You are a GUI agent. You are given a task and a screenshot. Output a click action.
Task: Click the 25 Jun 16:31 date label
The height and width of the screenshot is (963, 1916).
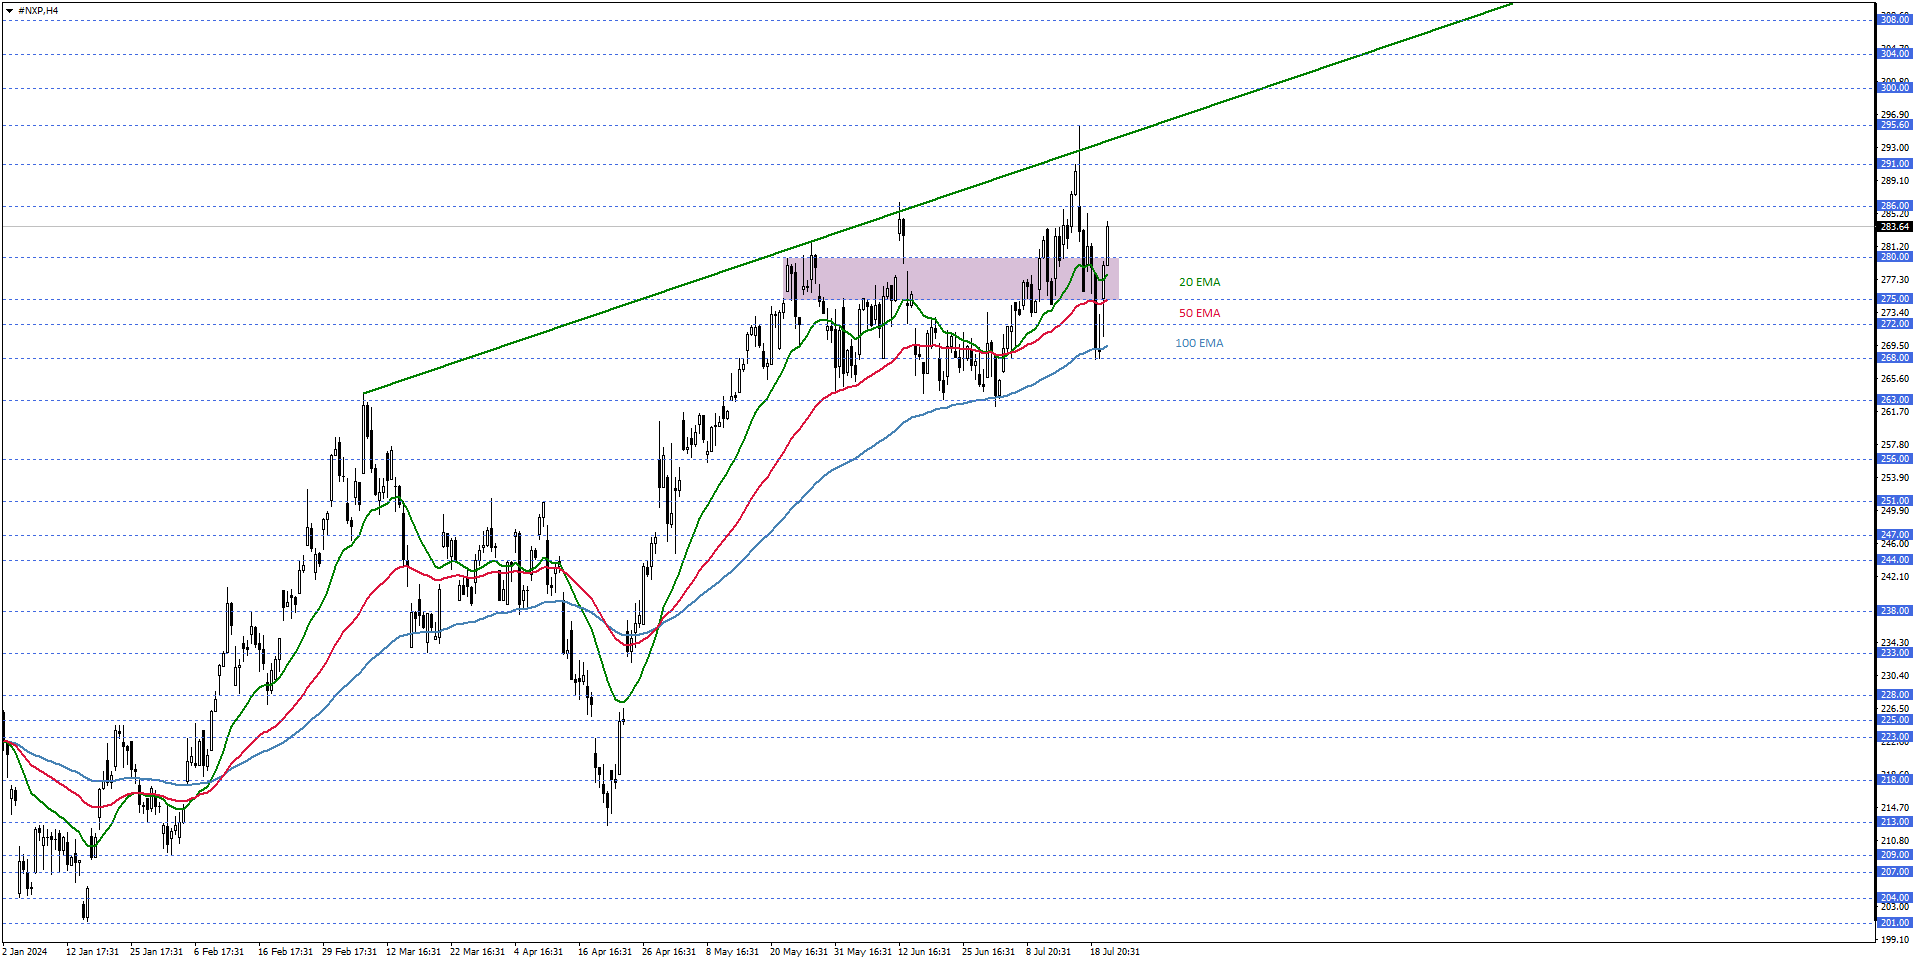point(989,952)
